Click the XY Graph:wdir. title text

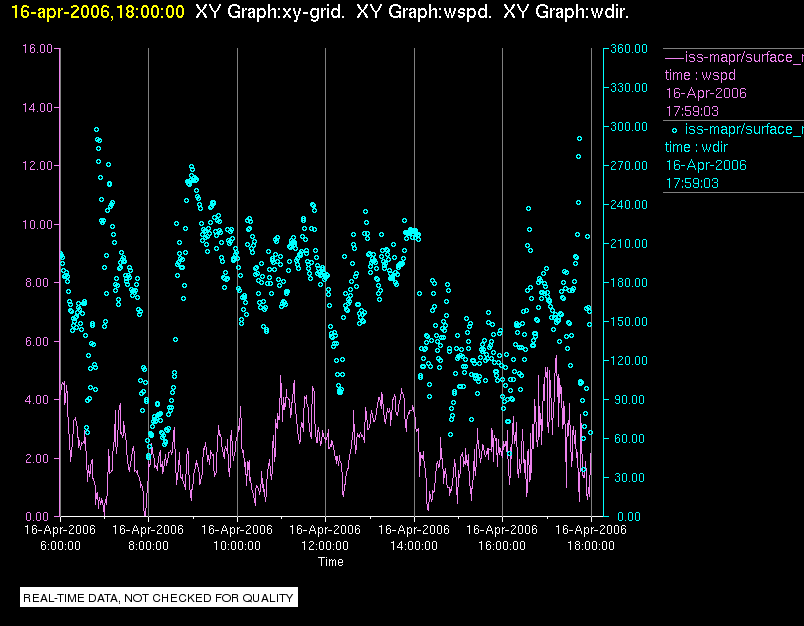click(x=566, y=12)
